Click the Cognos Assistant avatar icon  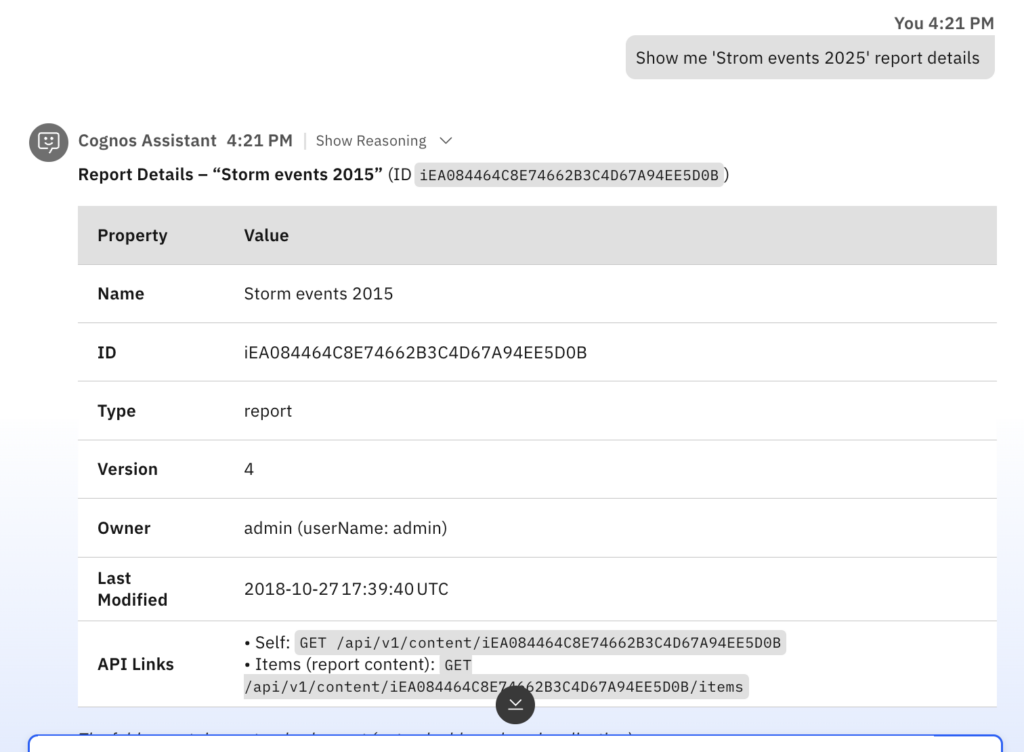pyautogui.click(x=48, y=142)
